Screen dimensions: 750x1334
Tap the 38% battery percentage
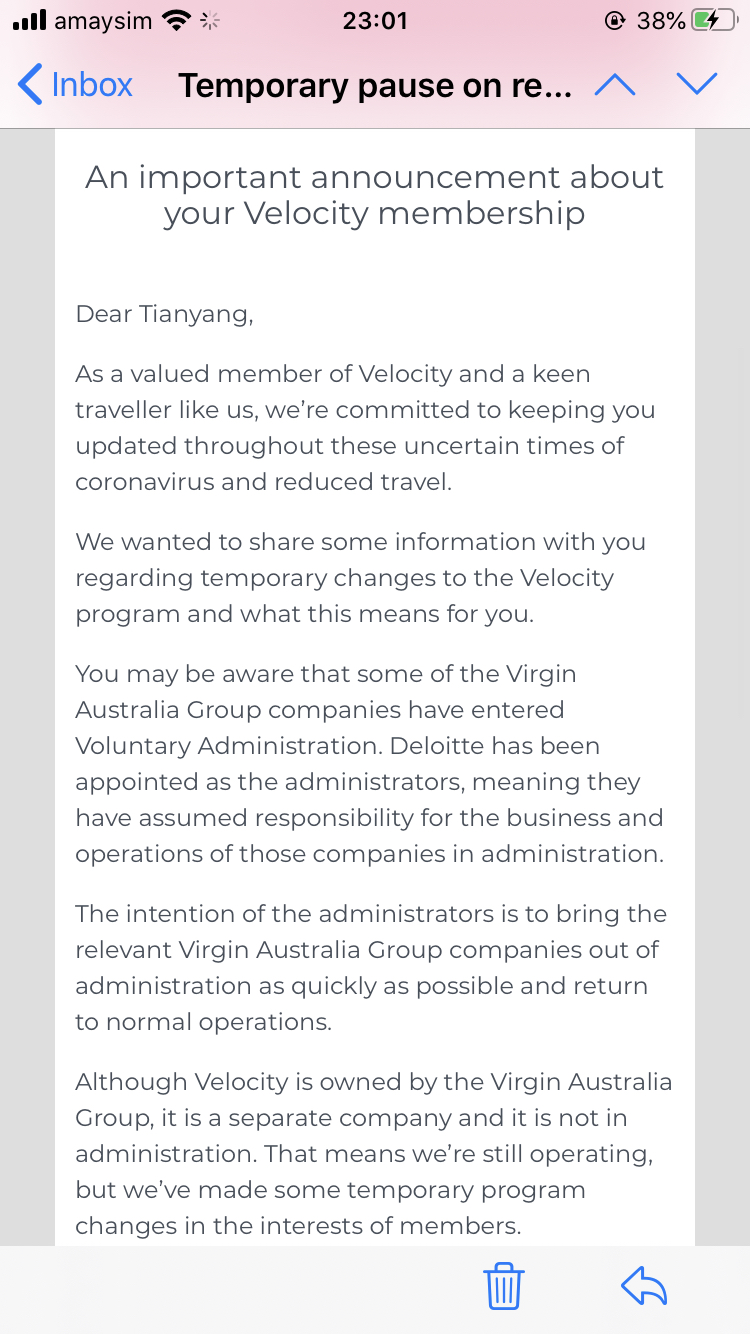click(661, 20)
